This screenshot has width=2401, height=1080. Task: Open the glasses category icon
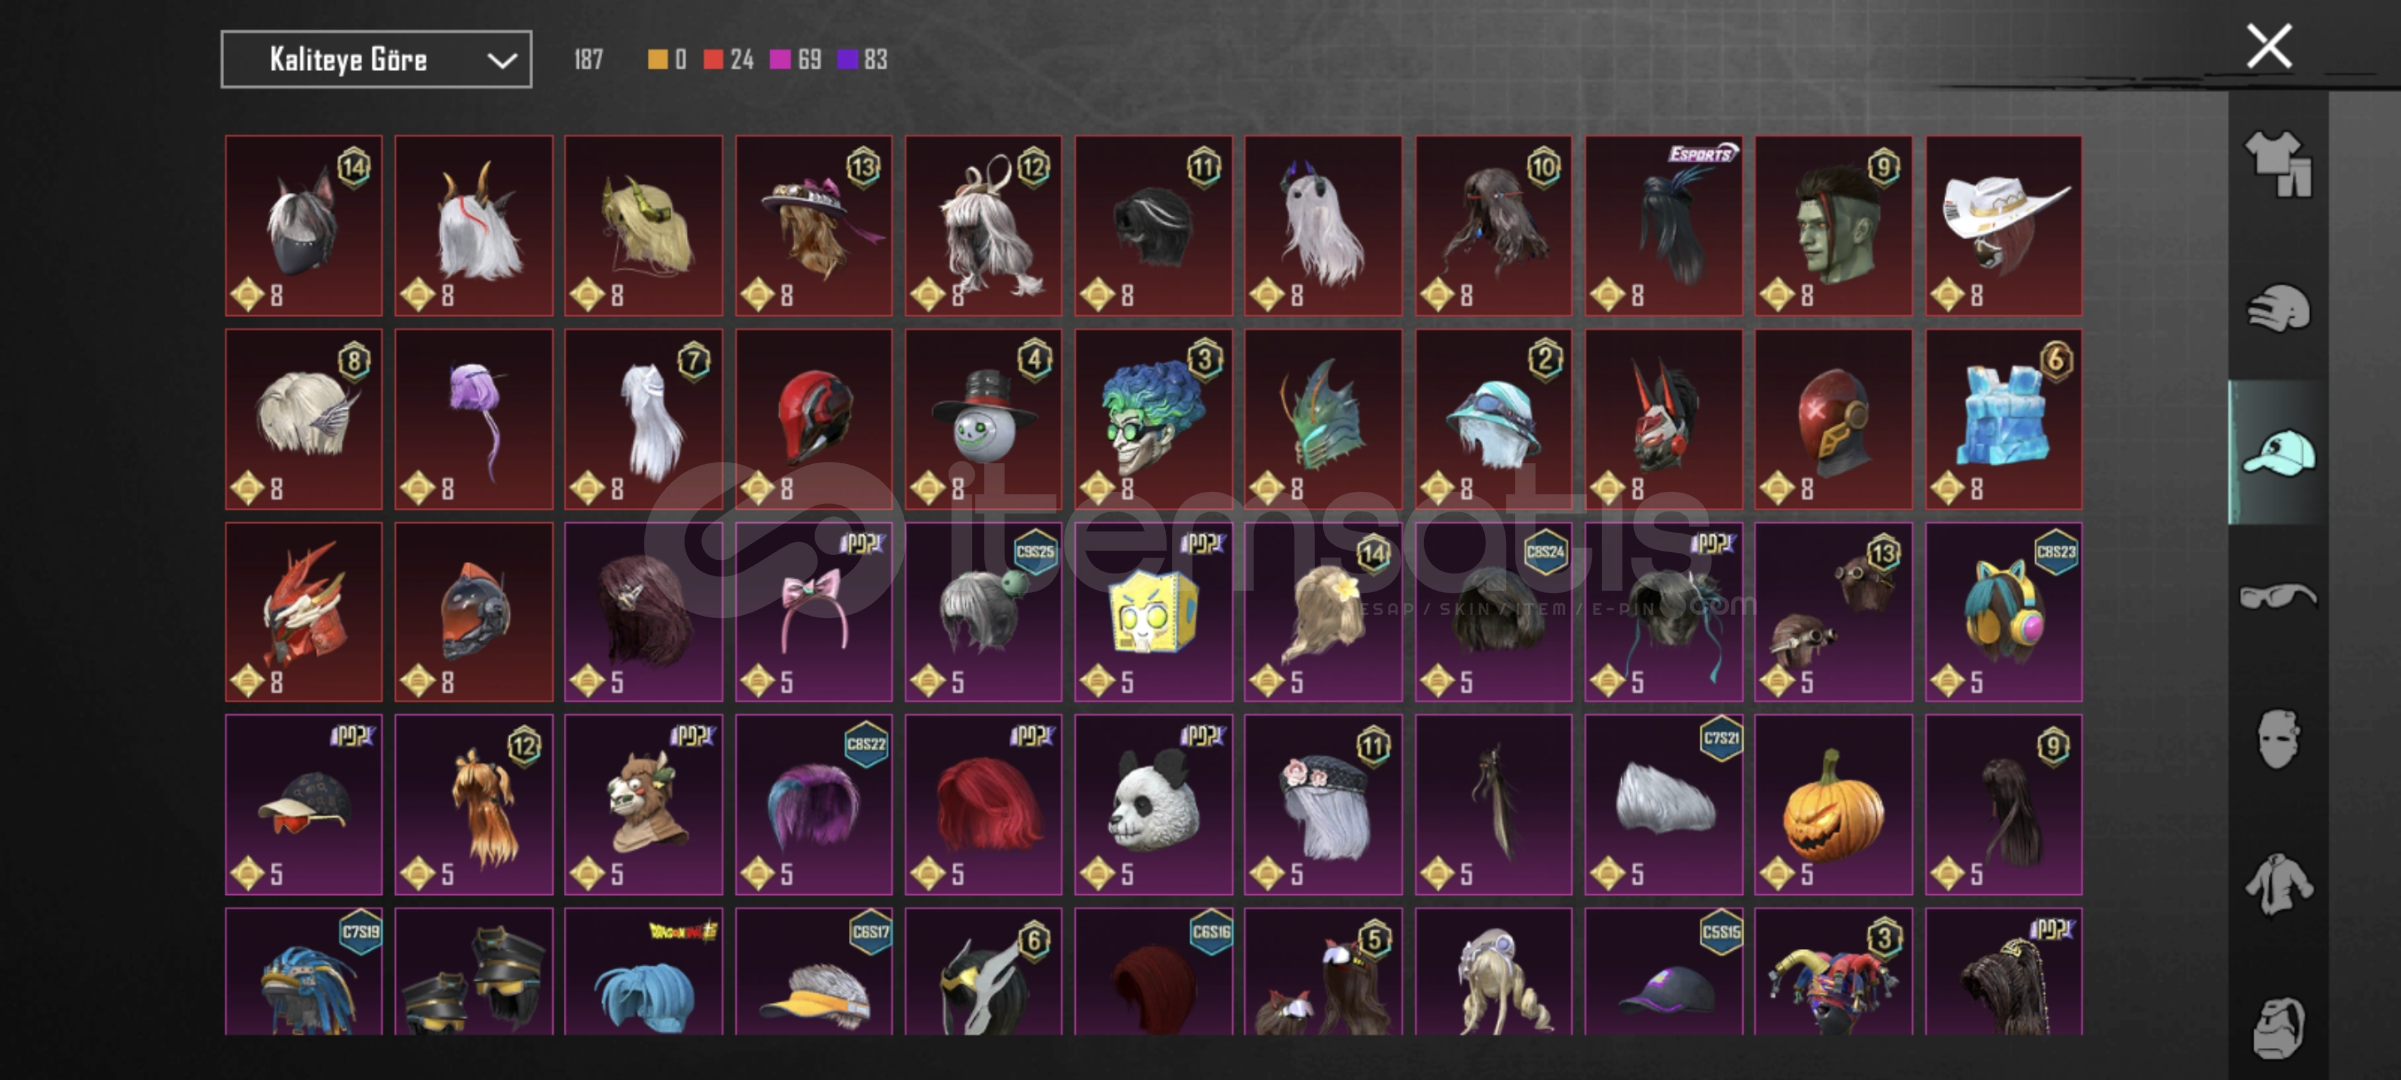[x=2278, y=597]
